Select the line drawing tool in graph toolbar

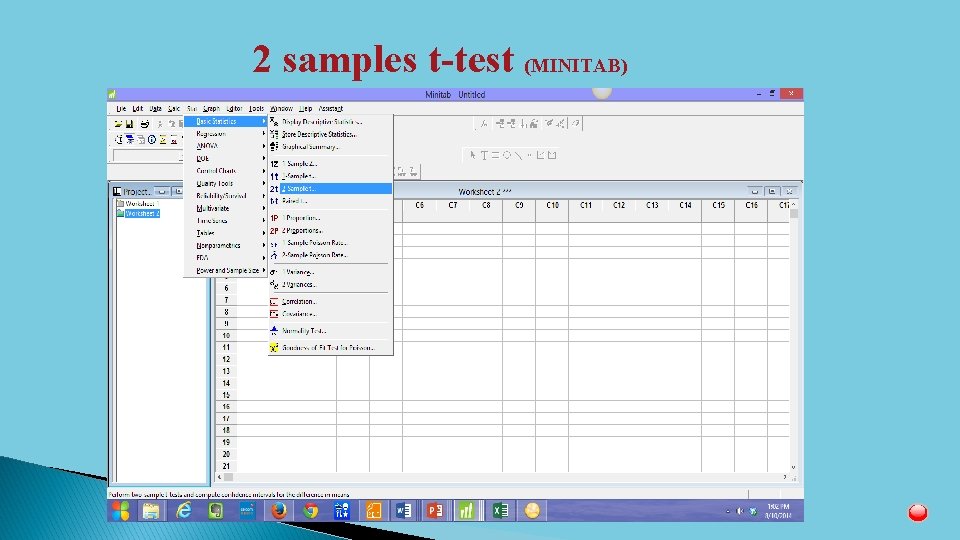pos(518,156)
